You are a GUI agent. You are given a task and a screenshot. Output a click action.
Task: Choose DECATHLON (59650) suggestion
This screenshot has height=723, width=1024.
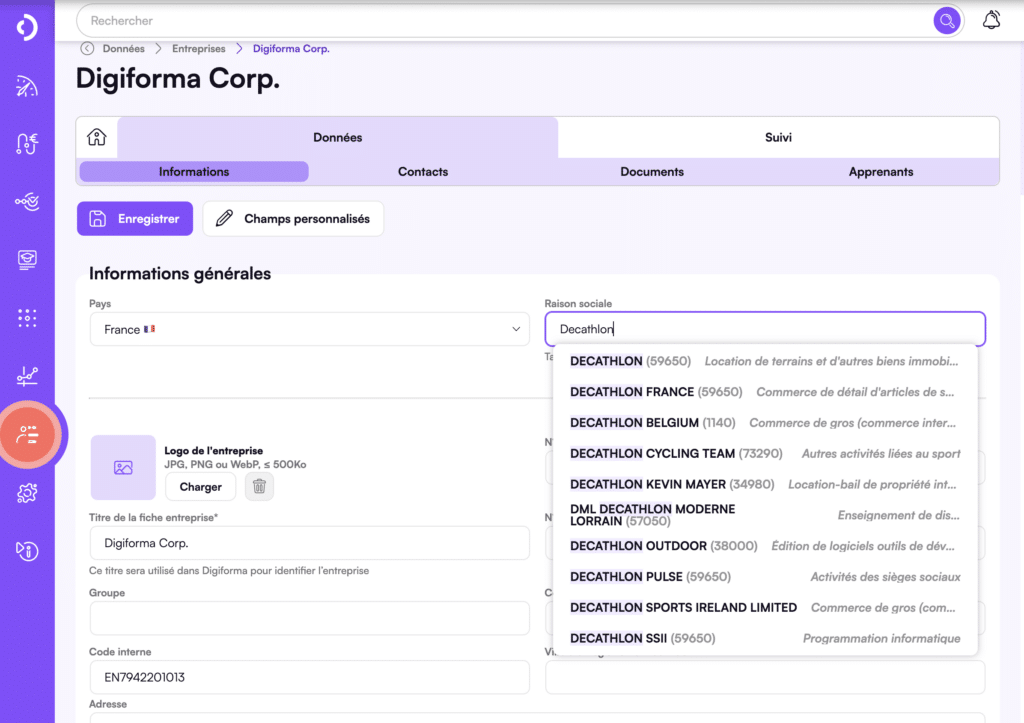[x=765, y=361]
